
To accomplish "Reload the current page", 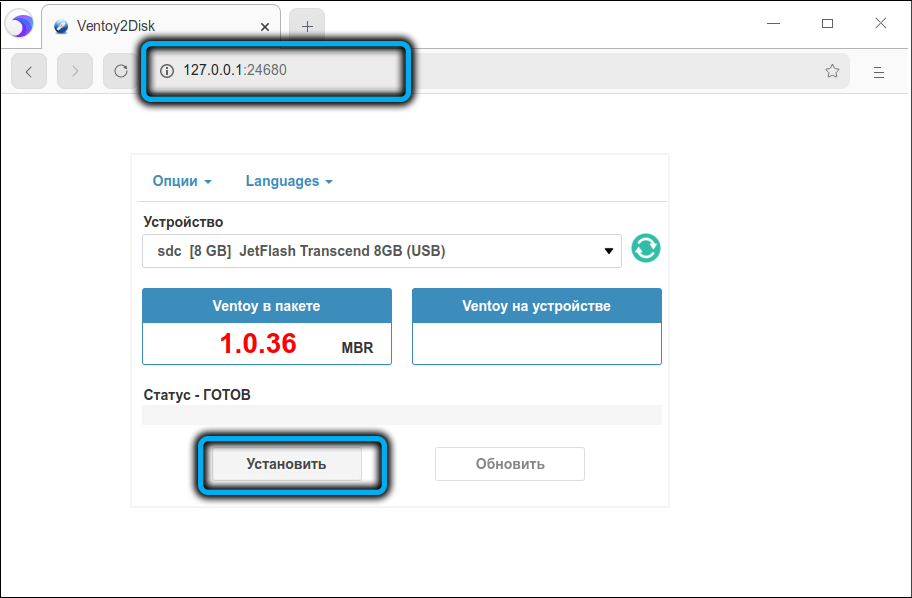I will [x=121, y=71].
